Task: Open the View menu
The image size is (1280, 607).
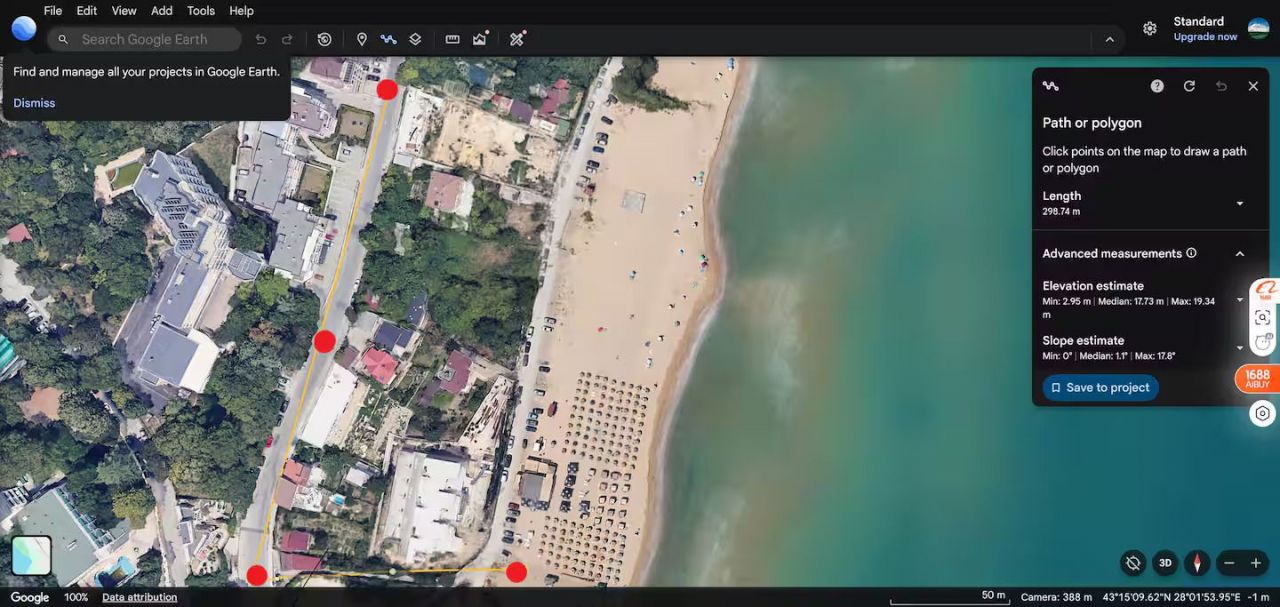Action: [124, 11]
